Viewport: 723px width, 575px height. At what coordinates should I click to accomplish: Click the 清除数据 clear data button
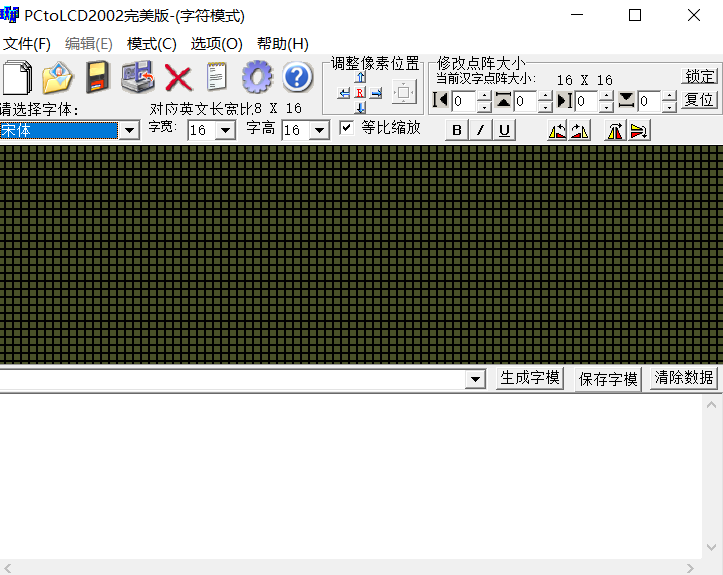684,379
